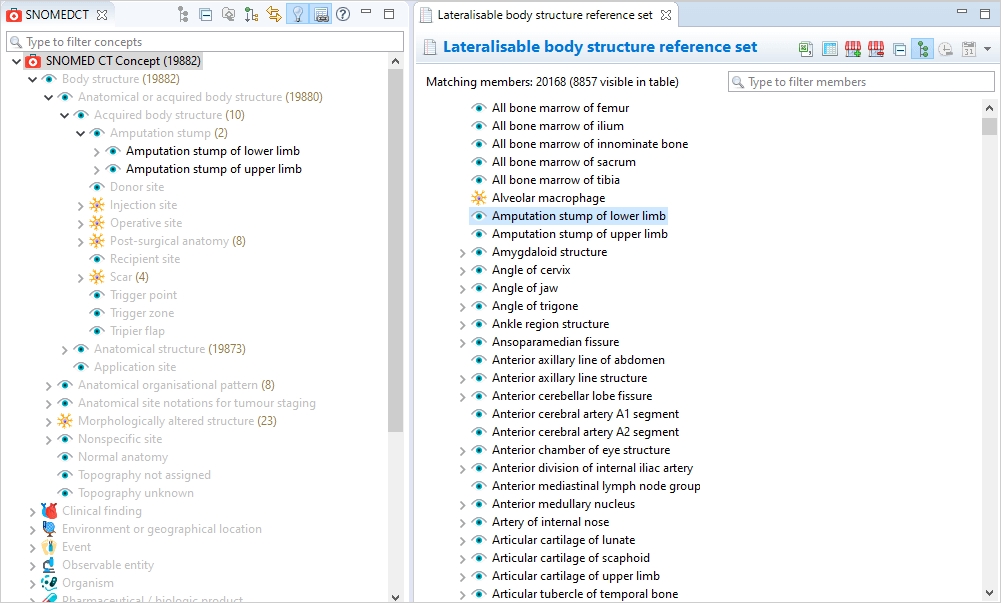Screen dimensions: 1001x603
Task: Select Clinical finding in the concept tree
Action: point(101,511)
